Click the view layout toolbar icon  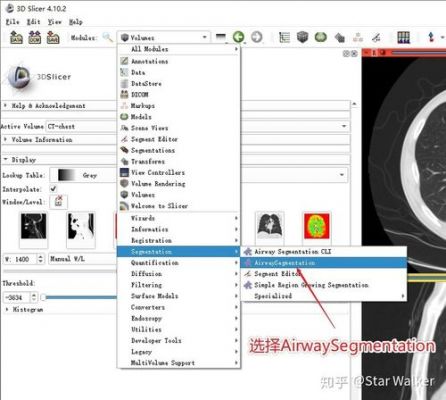403,37
